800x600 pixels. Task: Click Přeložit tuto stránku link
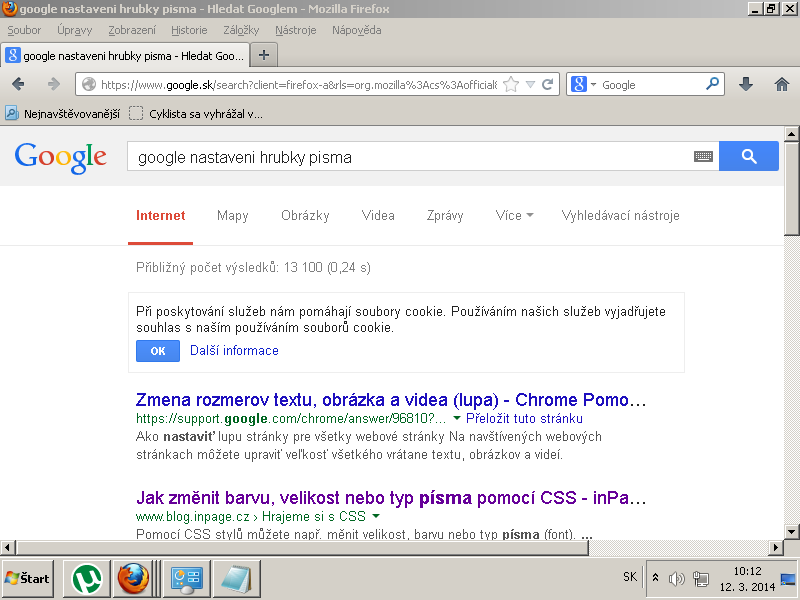point(524,418)
